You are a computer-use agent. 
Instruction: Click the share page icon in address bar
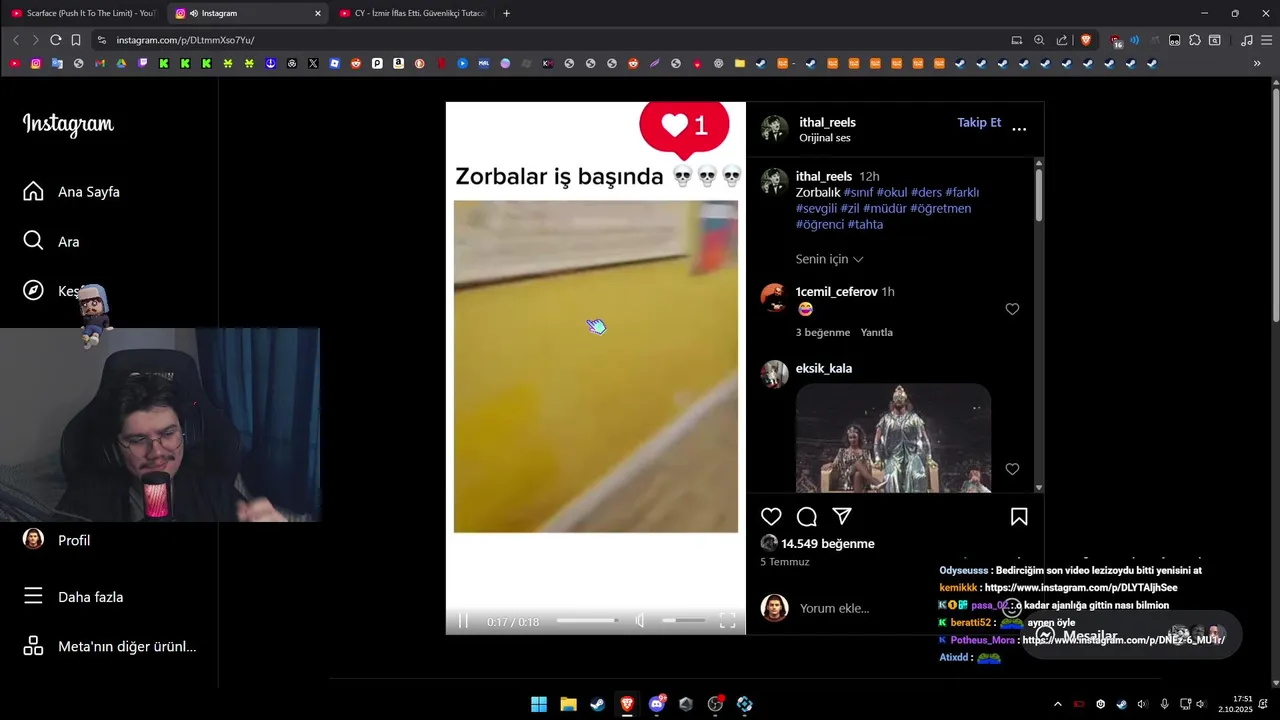pyautogui.click(x=1062, y=40)
